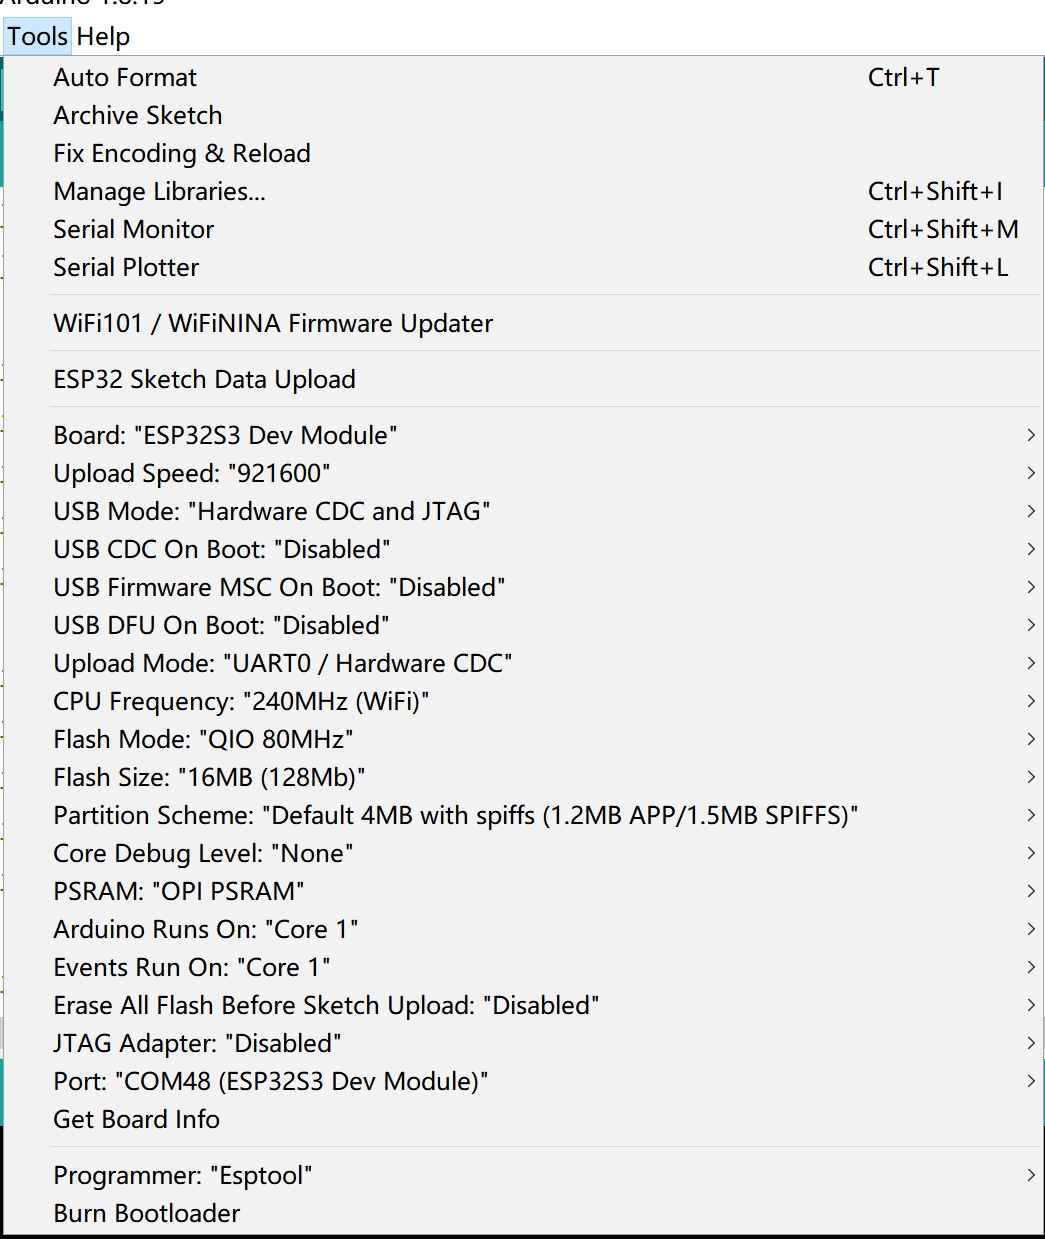Screen dimensions: 1045x1239
Task: Open the Serial Plotter
Action: click(523, 267)
